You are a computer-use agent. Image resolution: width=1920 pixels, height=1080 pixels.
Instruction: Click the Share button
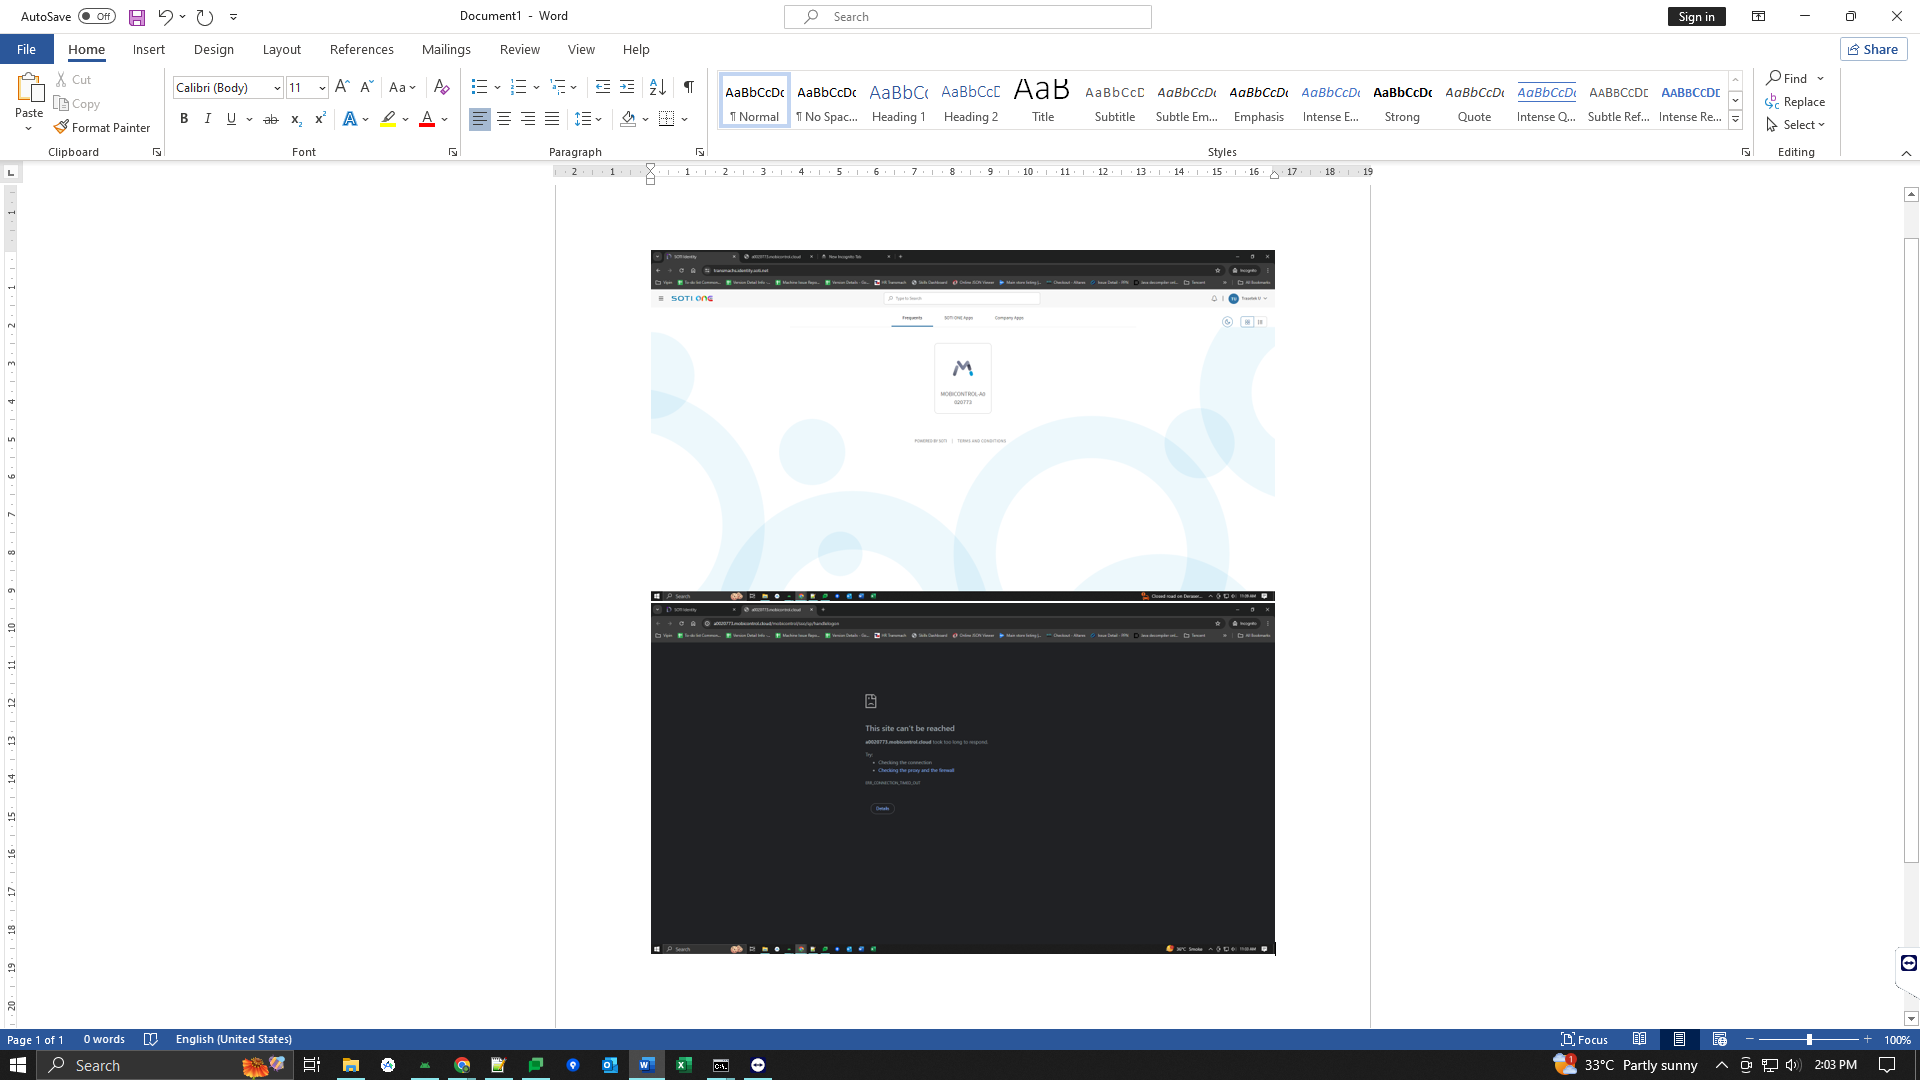(1872, 48)
